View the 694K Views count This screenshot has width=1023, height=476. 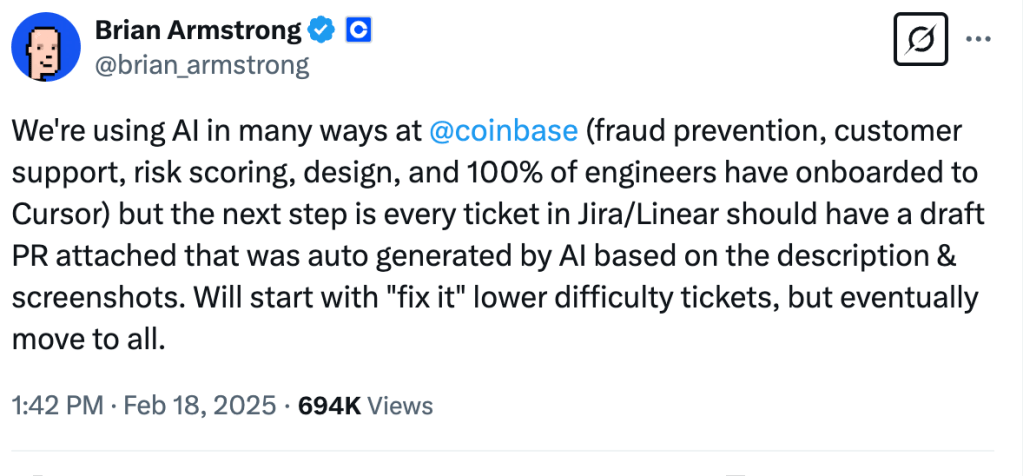366,405
